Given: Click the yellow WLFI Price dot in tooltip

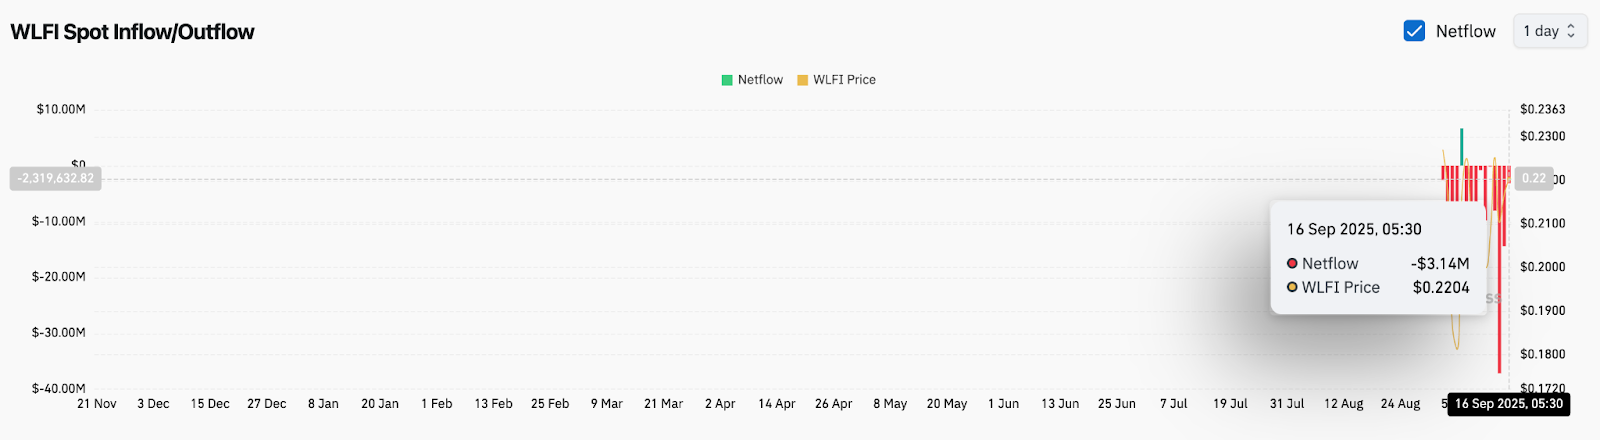Looking at the screenshot, I should point(1292,287).
